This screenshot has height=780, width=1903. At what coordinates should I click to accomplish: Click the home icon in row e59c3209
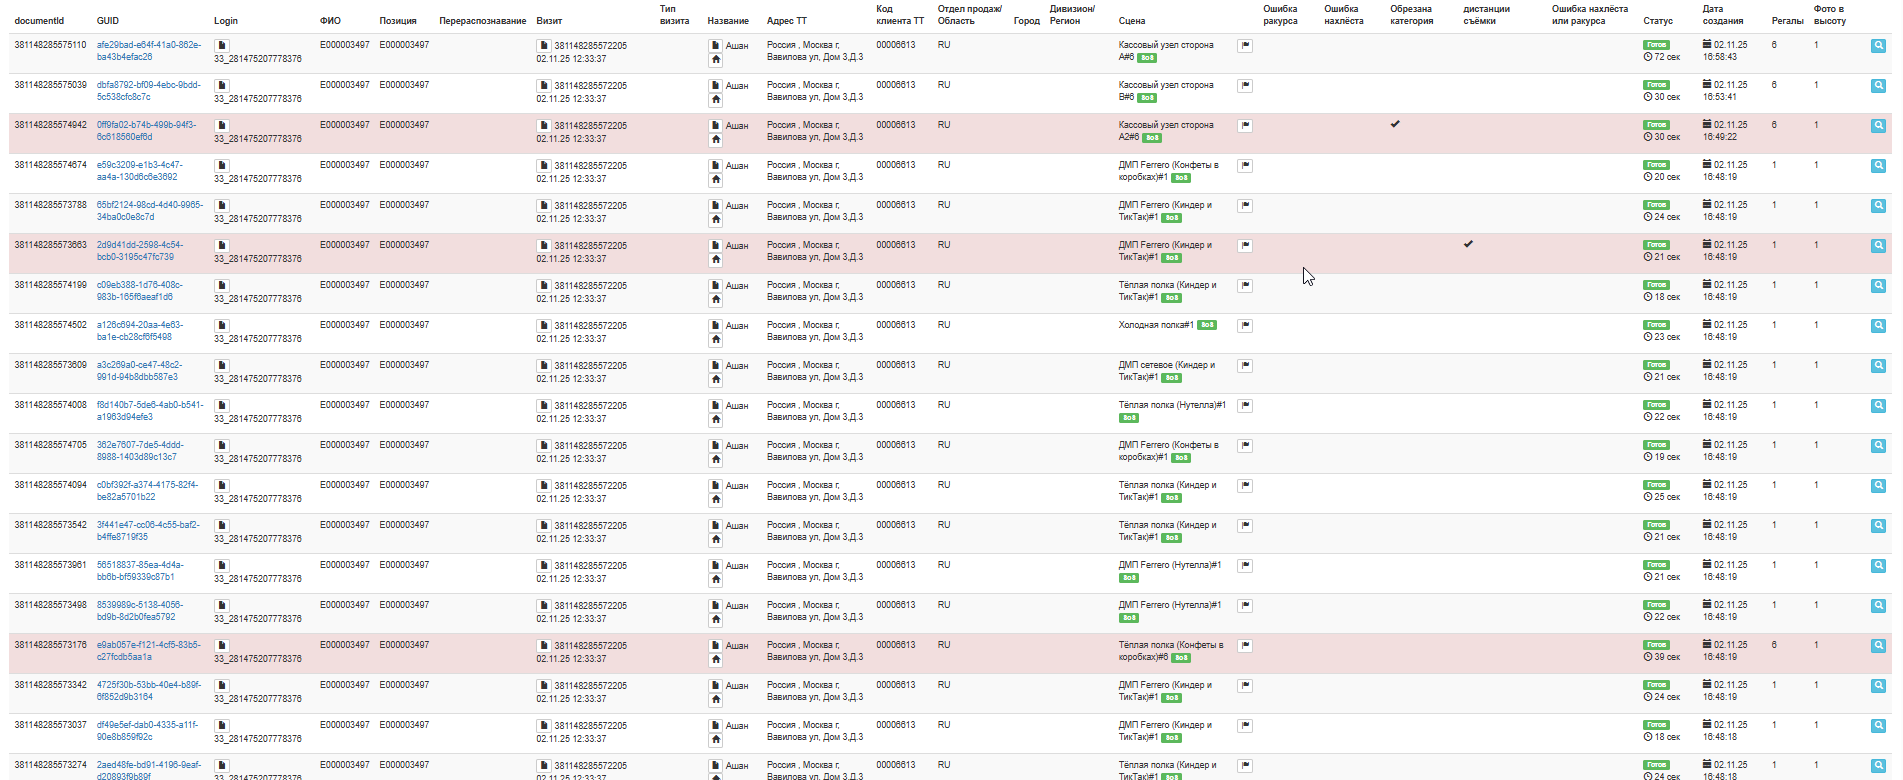point(715,179)
